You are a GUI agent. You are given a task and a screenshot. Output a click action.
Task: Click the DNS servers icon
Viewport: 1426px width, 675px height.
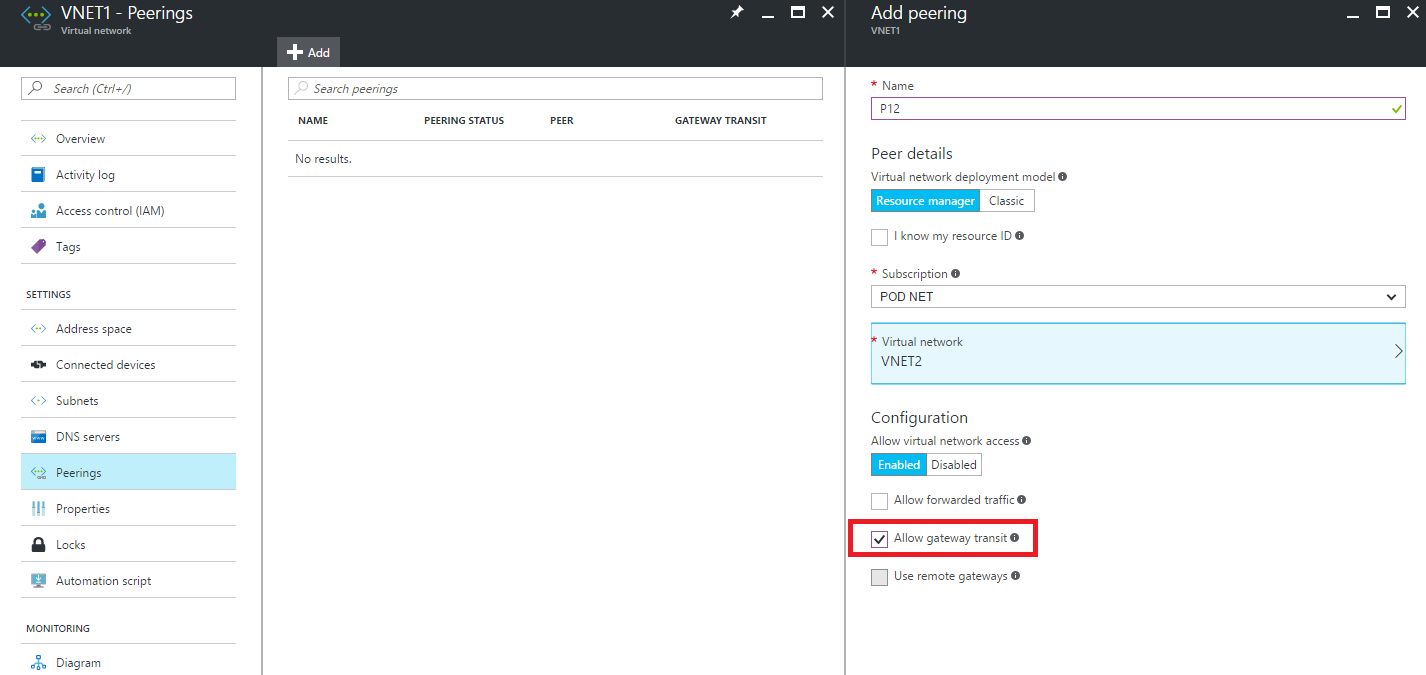[x=38, y=437]
